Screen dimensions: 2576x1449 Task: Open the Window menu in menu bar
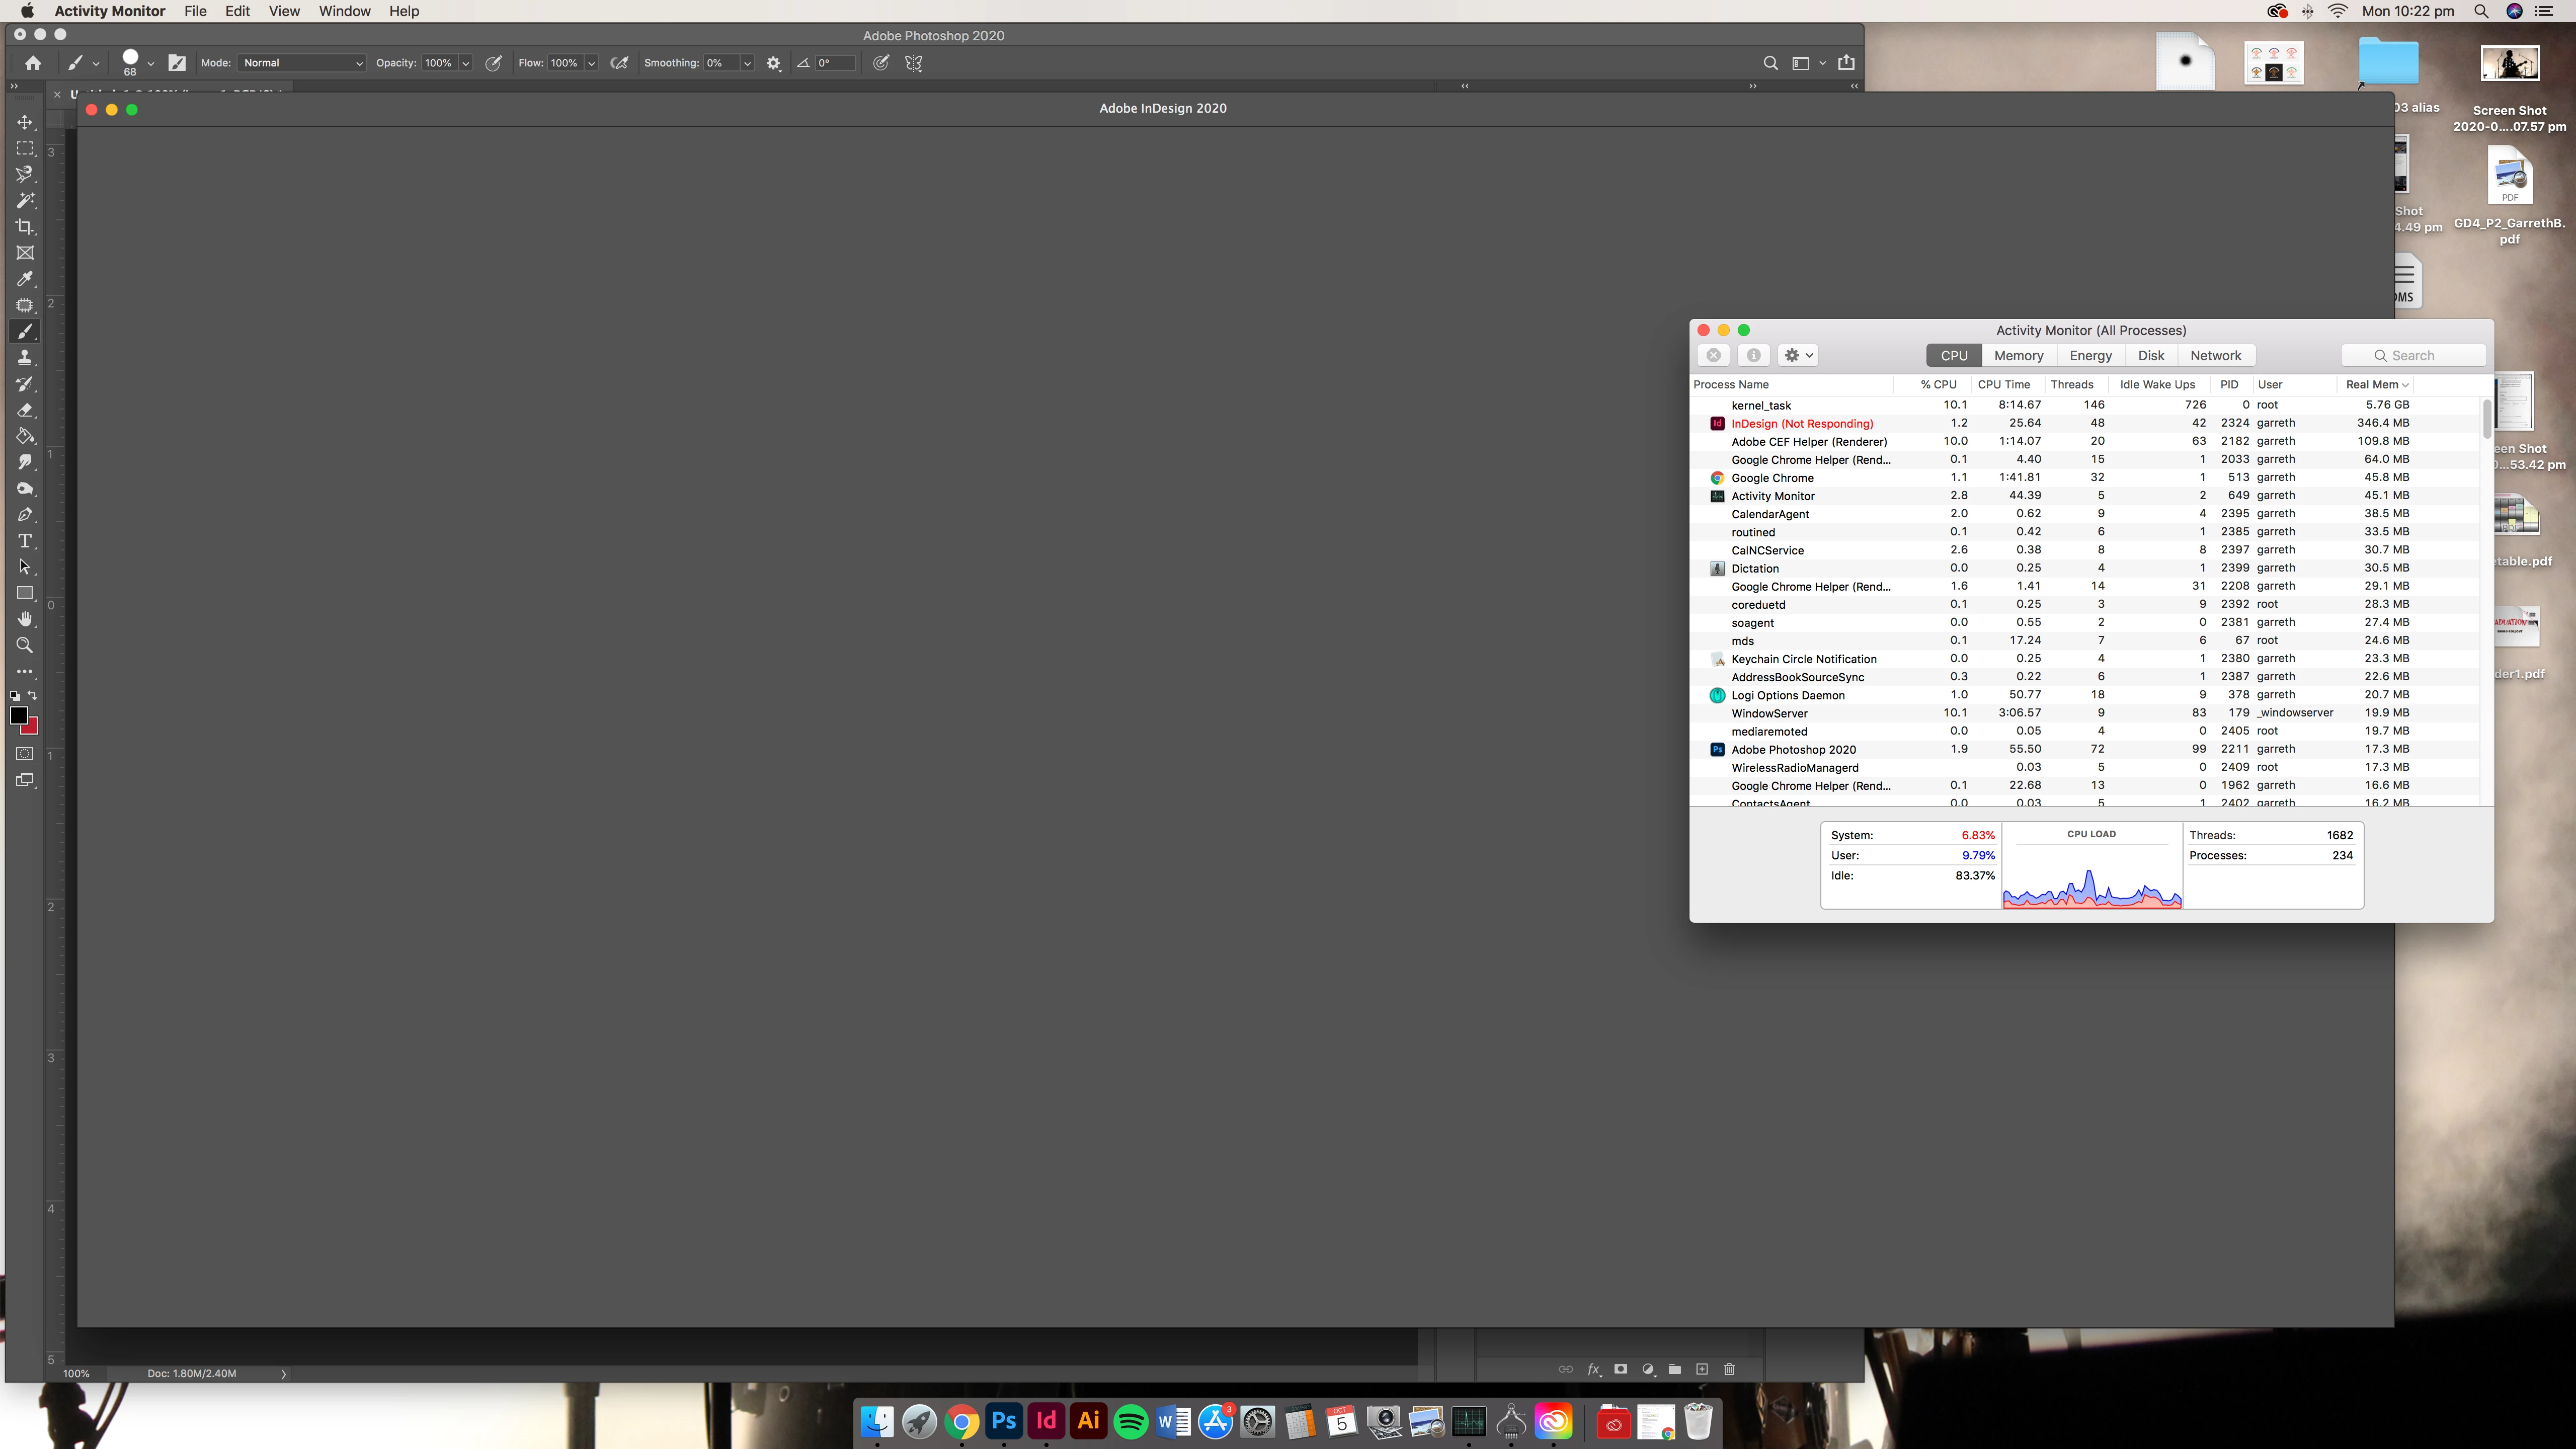(x=344, y=11)
